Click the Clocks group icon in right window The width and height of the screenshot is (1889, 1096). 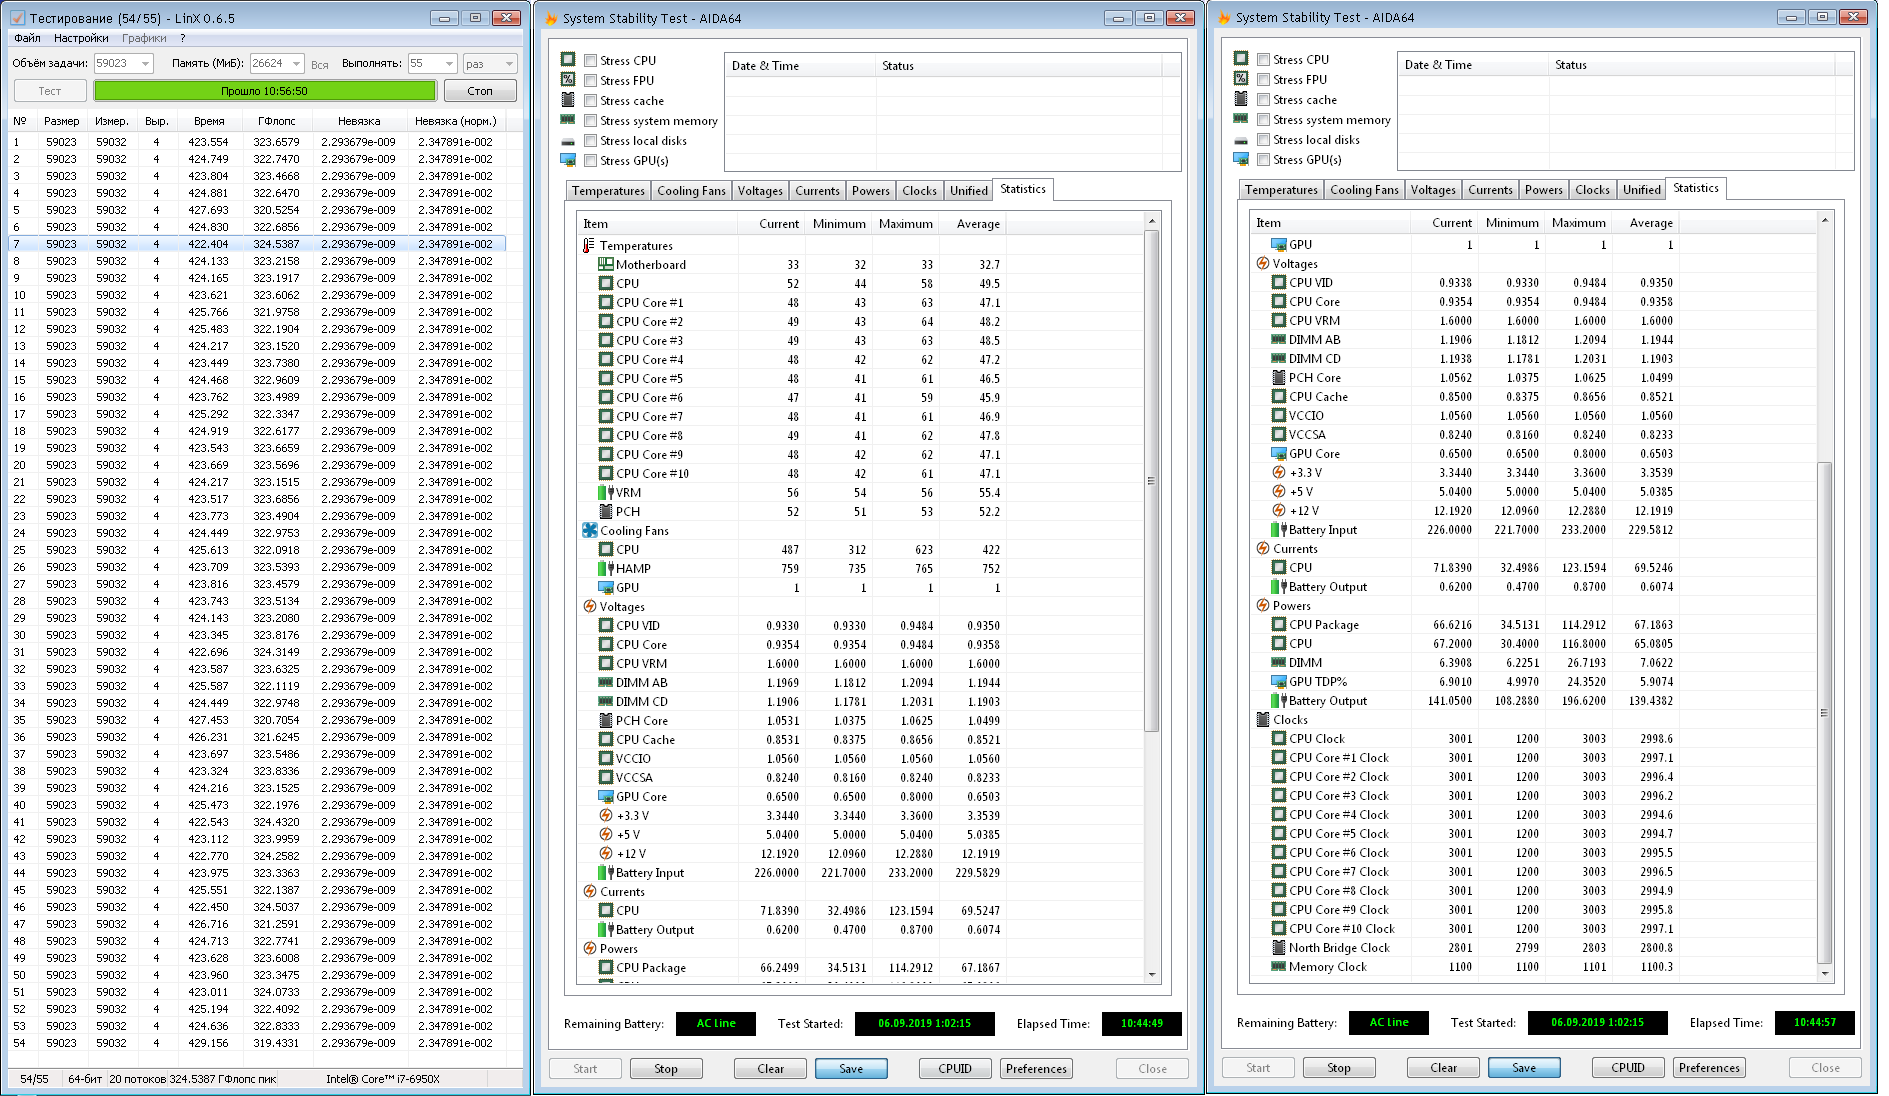pos(1262,720)
